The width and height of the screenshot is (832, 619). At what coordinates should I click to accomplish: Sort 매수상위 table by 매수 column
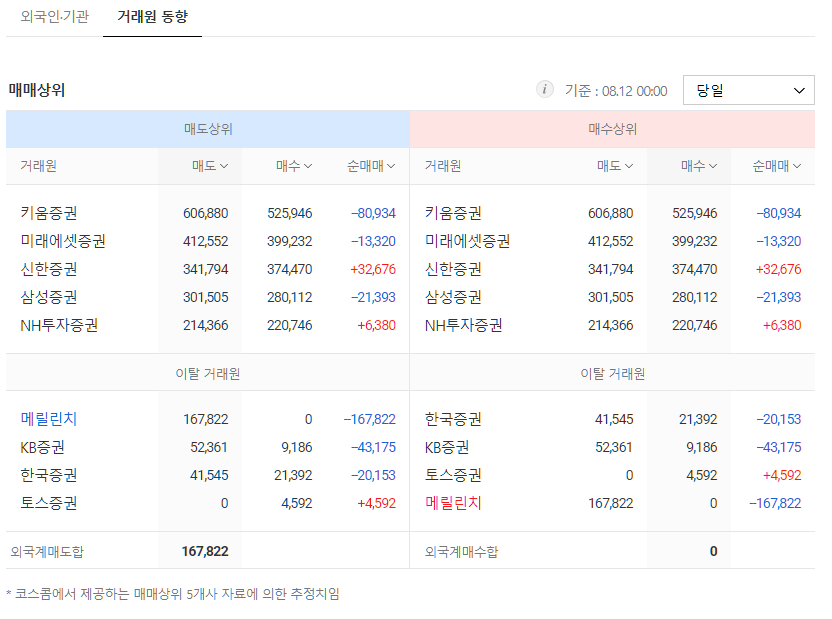(x=699, y=166)
